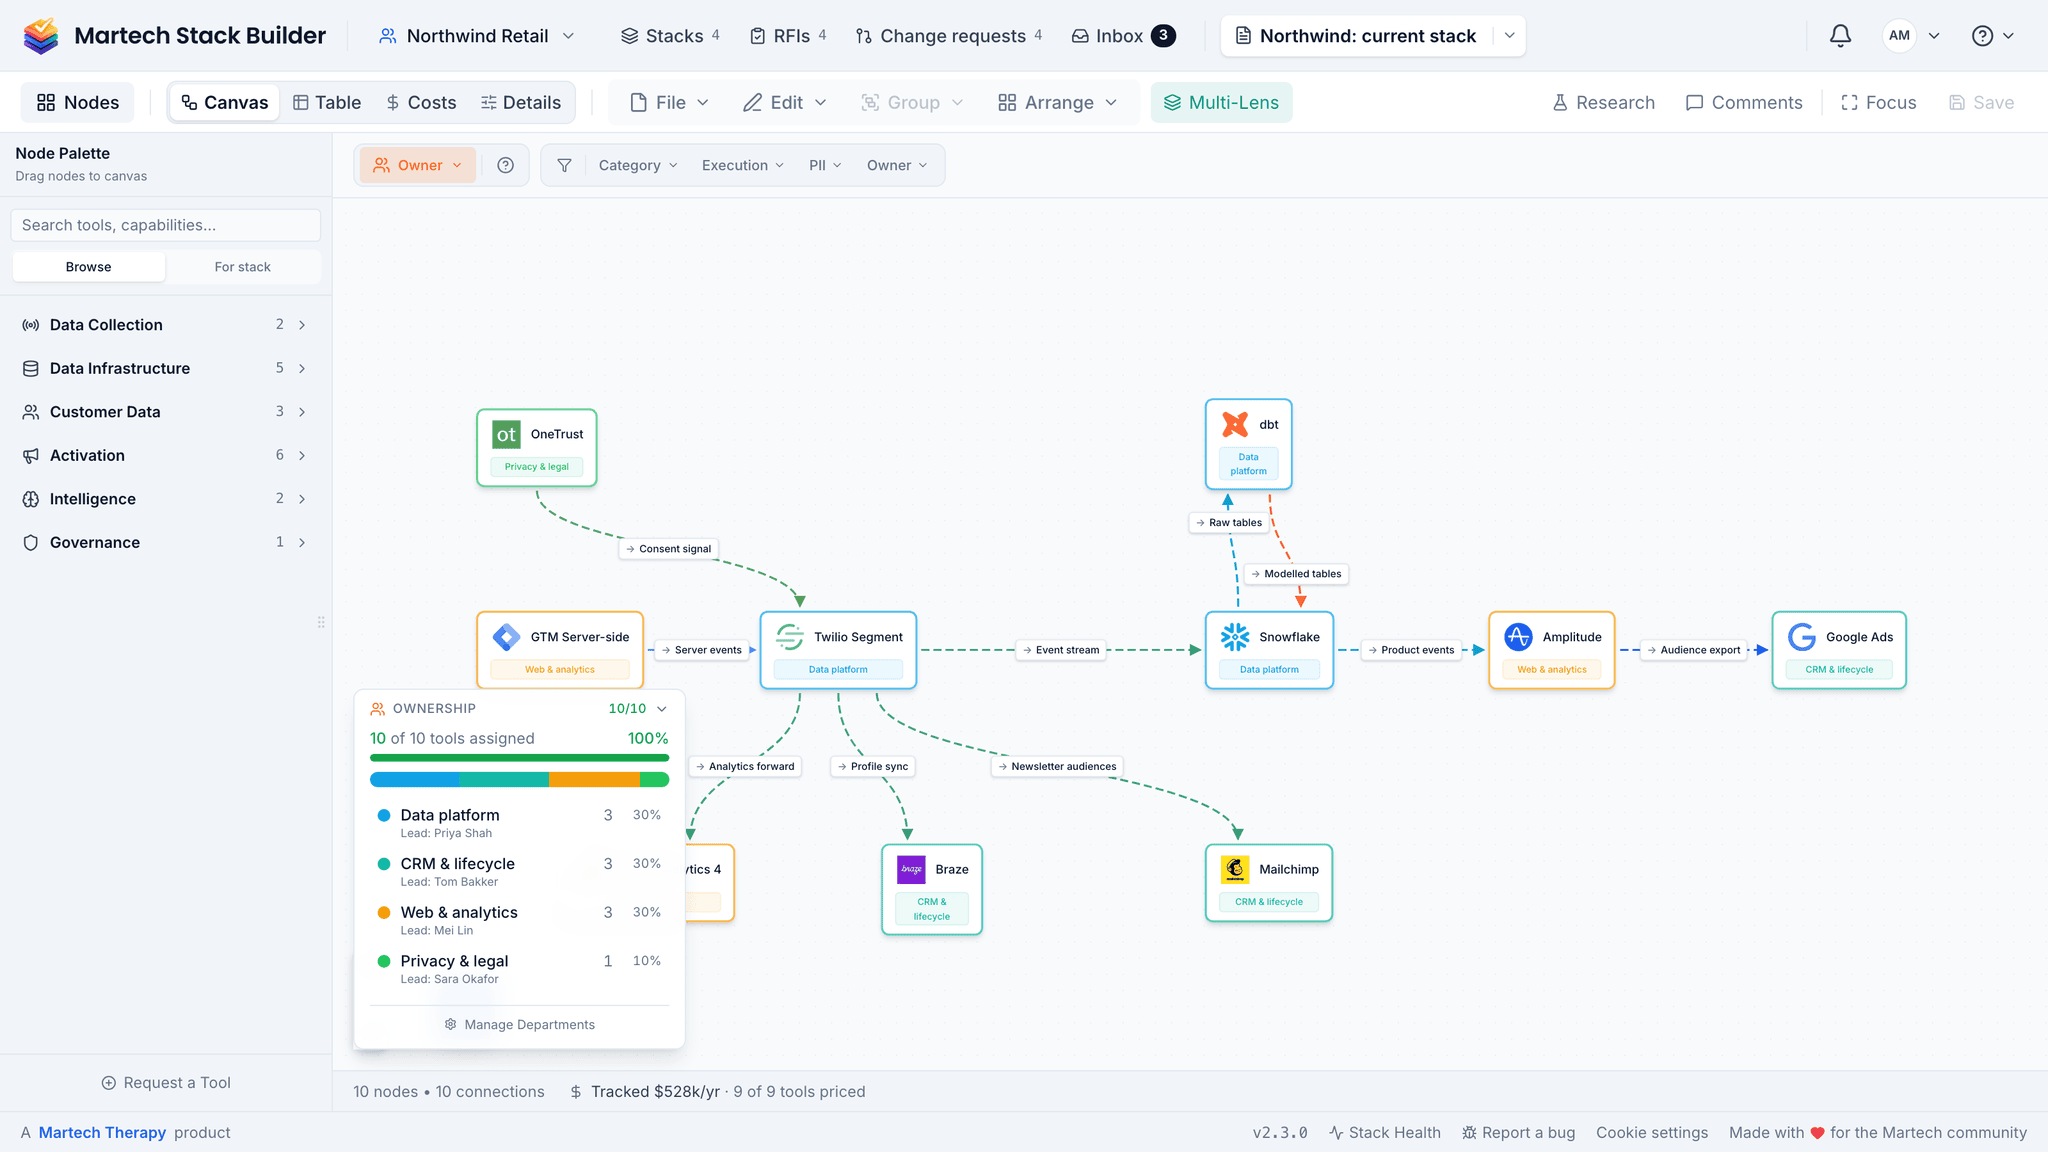The width and height of the screenshot is (2048, 1152).
Task: Click the Martech Stack Builder logo
Action: [x=41, y=36]
